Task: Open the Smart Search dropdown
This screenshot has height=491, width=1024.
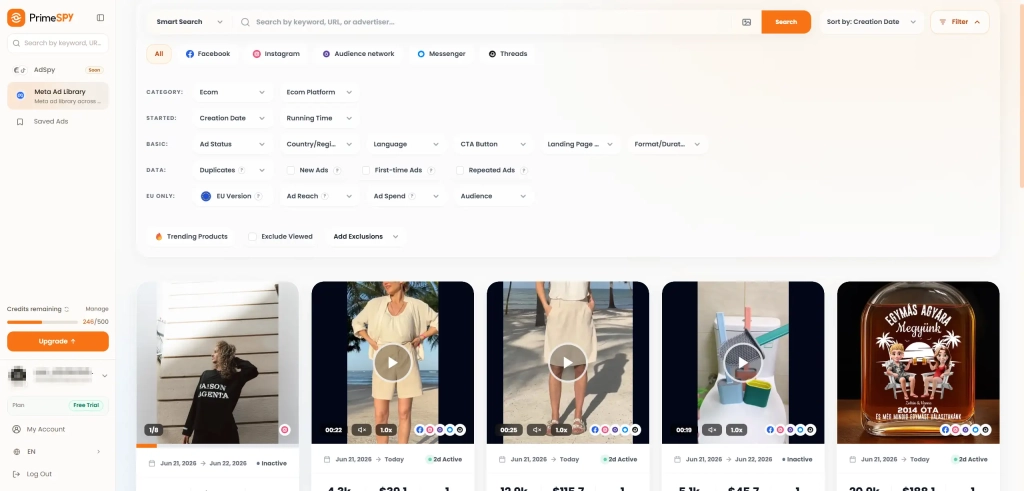Action: pyautogui.click(x=189, y=22)
